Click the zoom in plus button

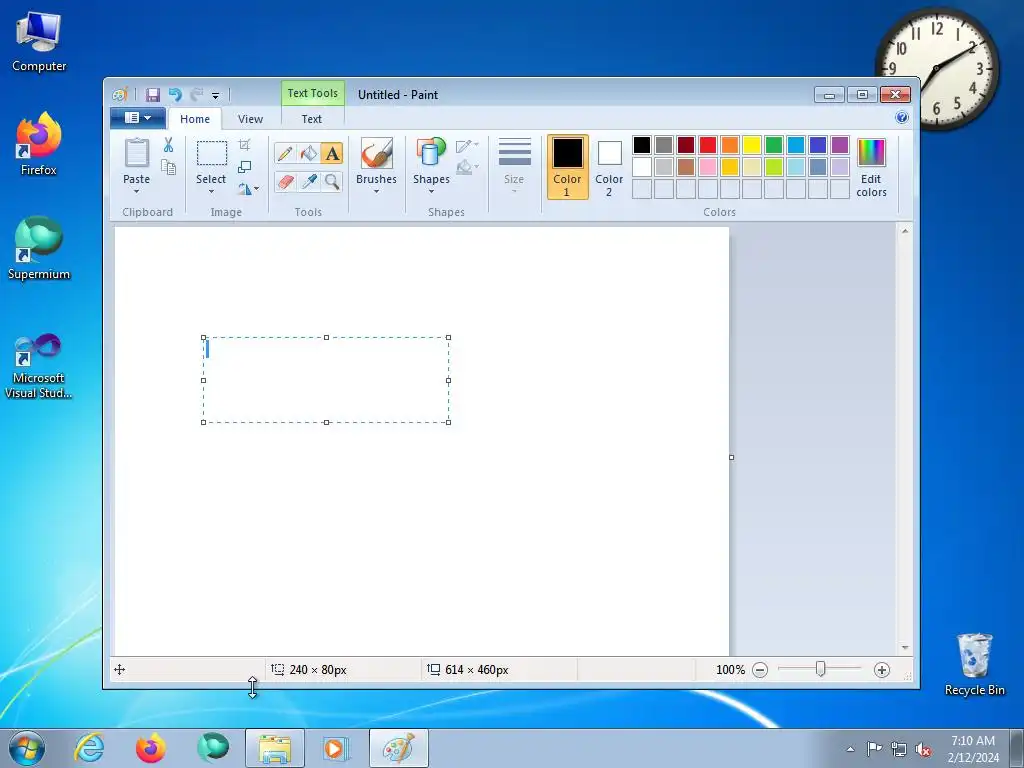point(882,670)
